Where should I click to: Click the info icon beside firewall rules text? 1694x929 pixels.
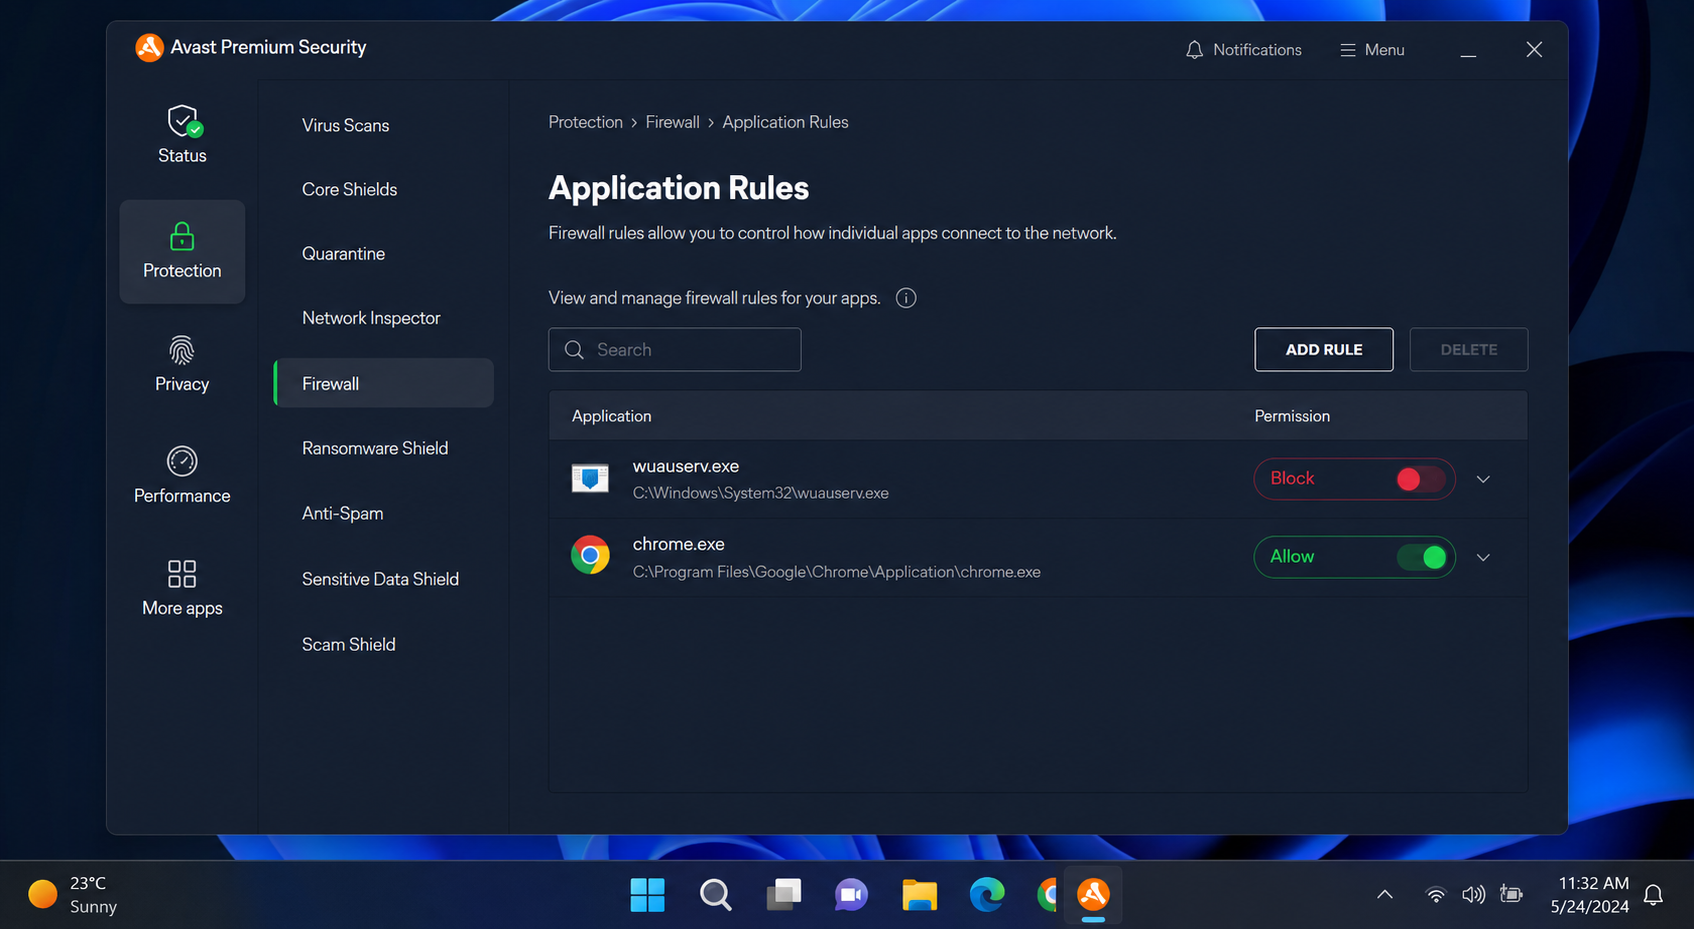[x=906, y=298]
